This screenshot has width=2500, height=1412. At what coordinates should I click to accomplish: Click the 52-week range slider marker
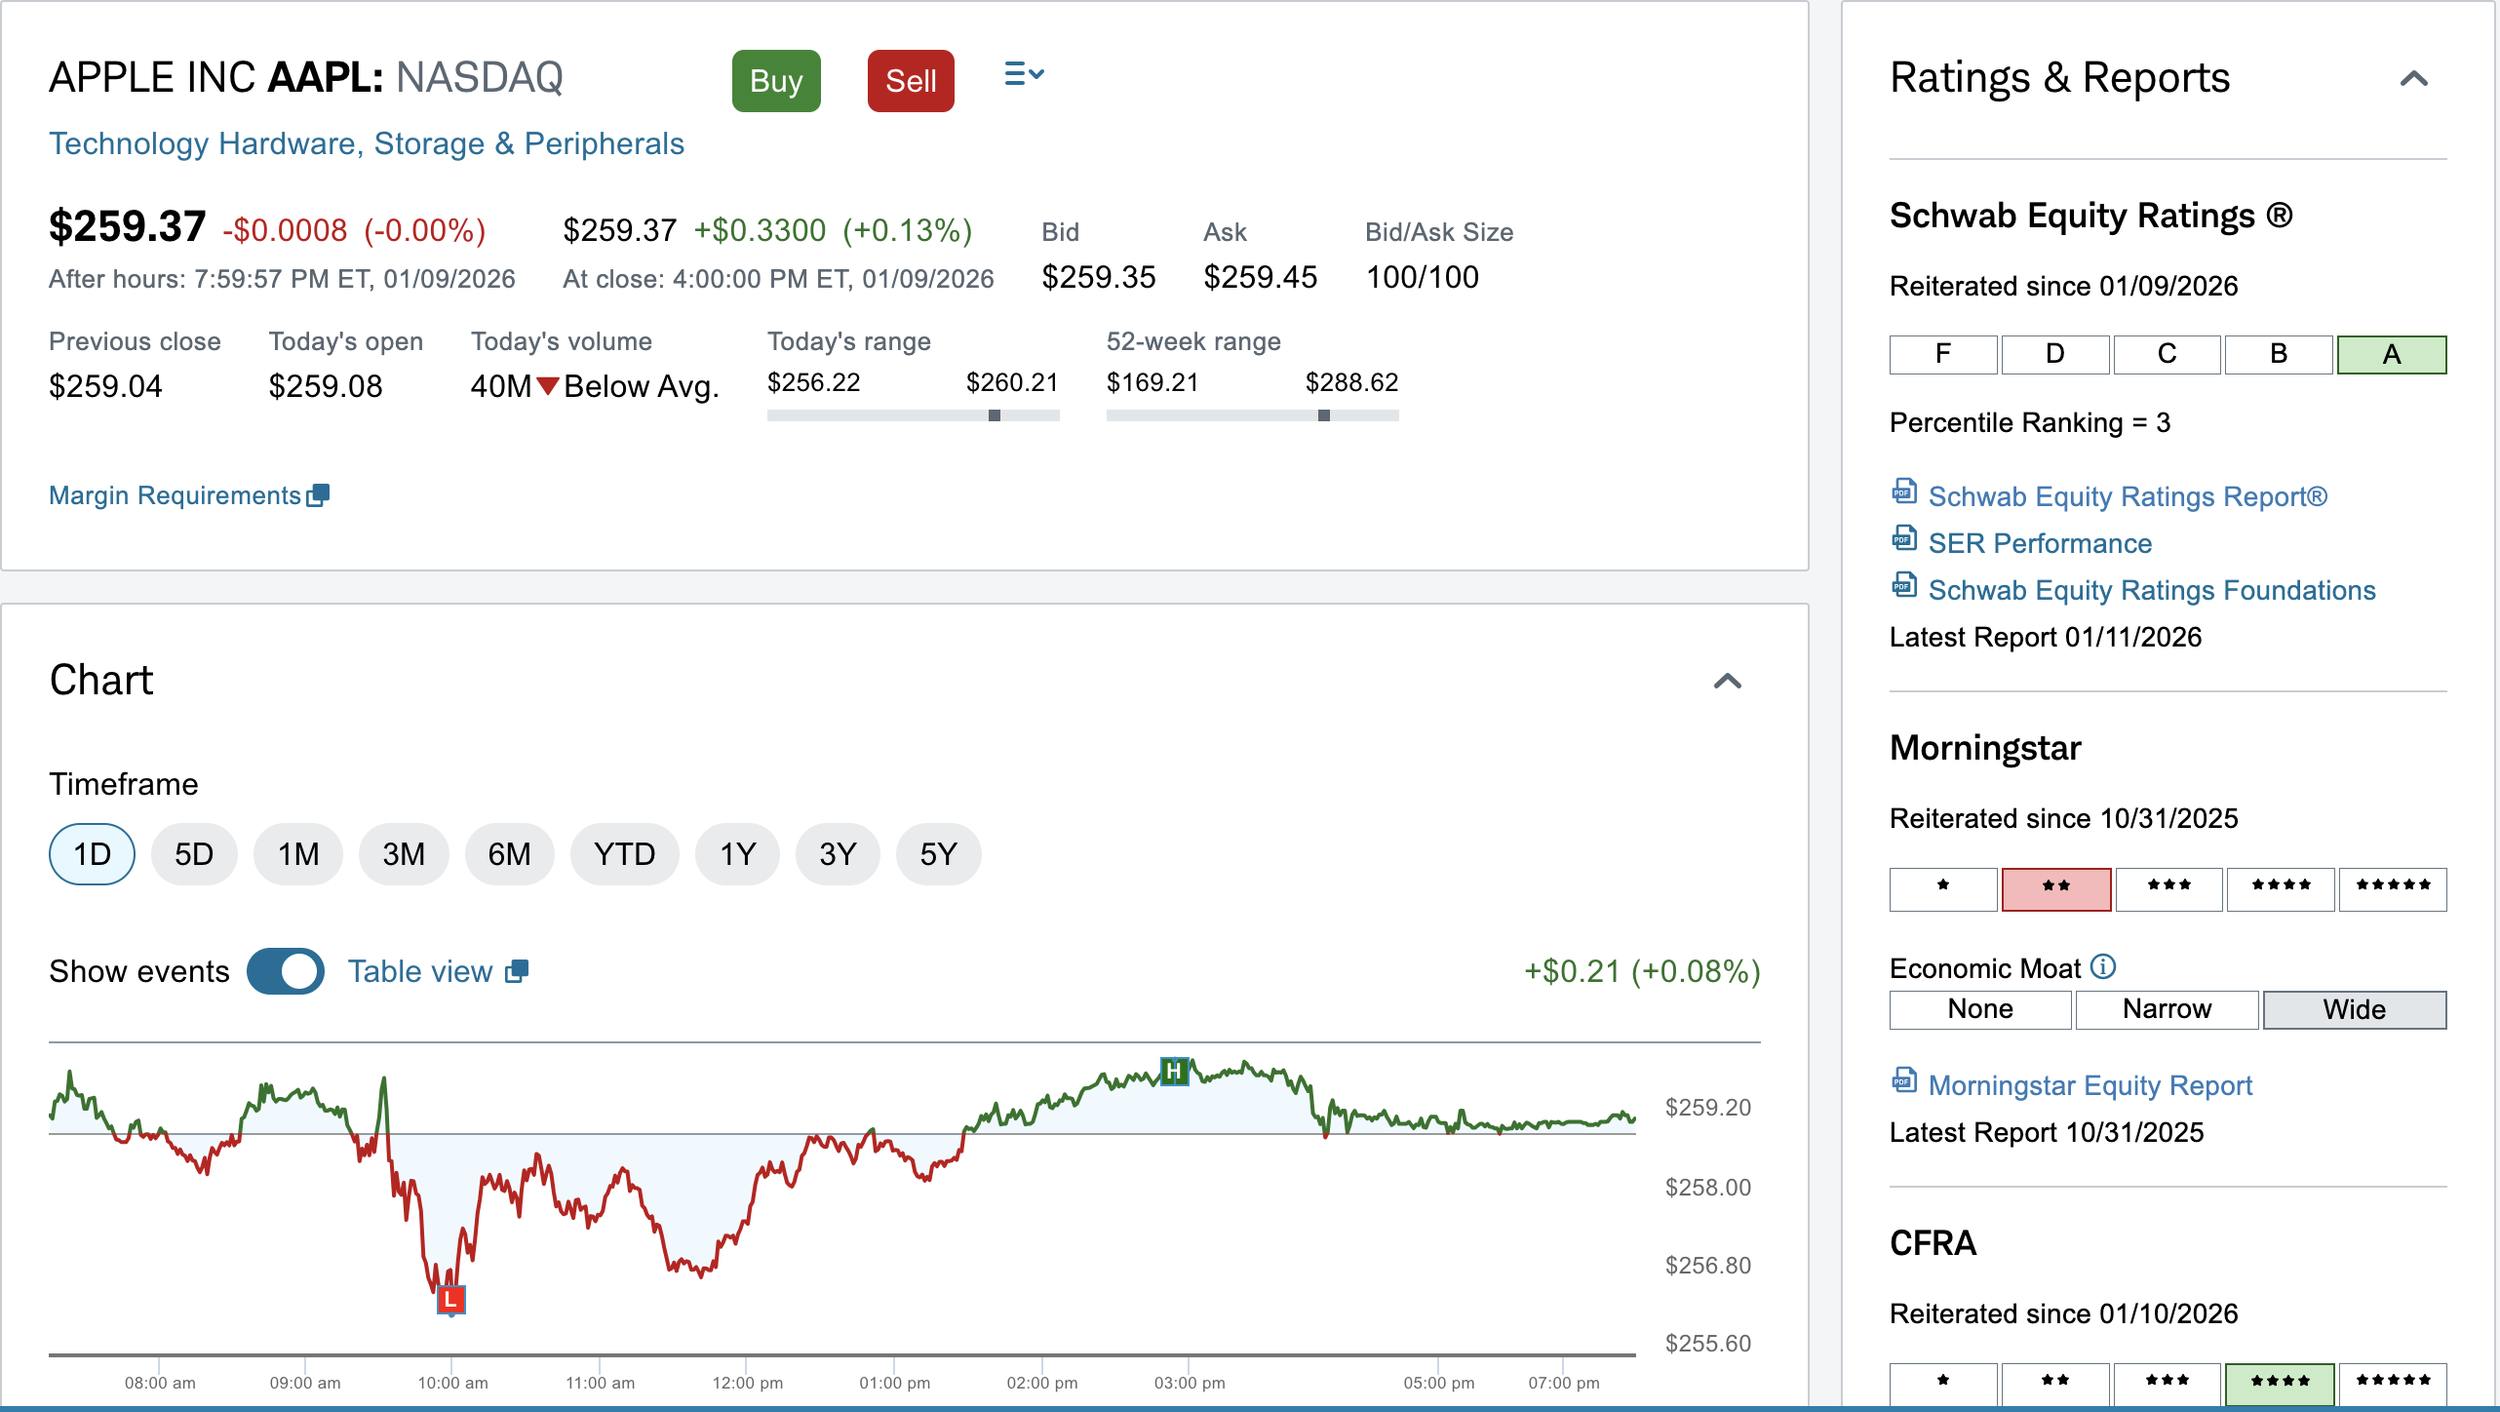pos(1323,415)
